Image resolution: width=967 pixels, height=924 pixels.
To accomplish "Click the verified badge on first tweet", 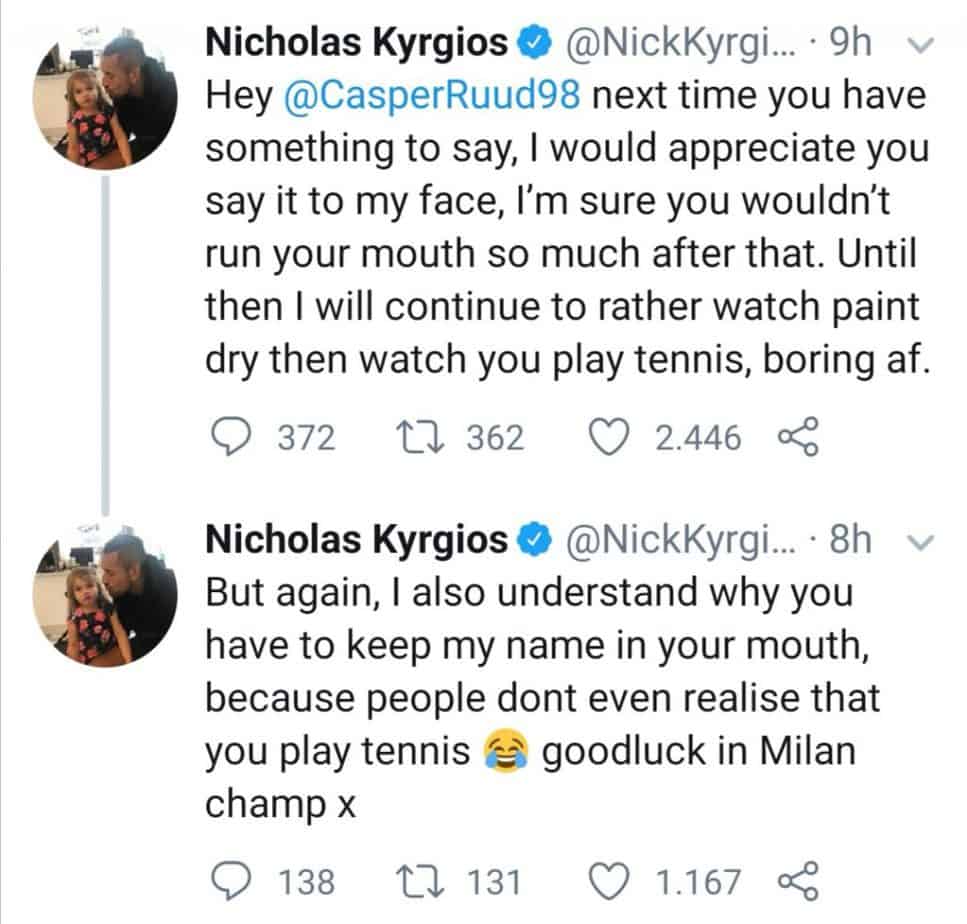I will point(534,45).
